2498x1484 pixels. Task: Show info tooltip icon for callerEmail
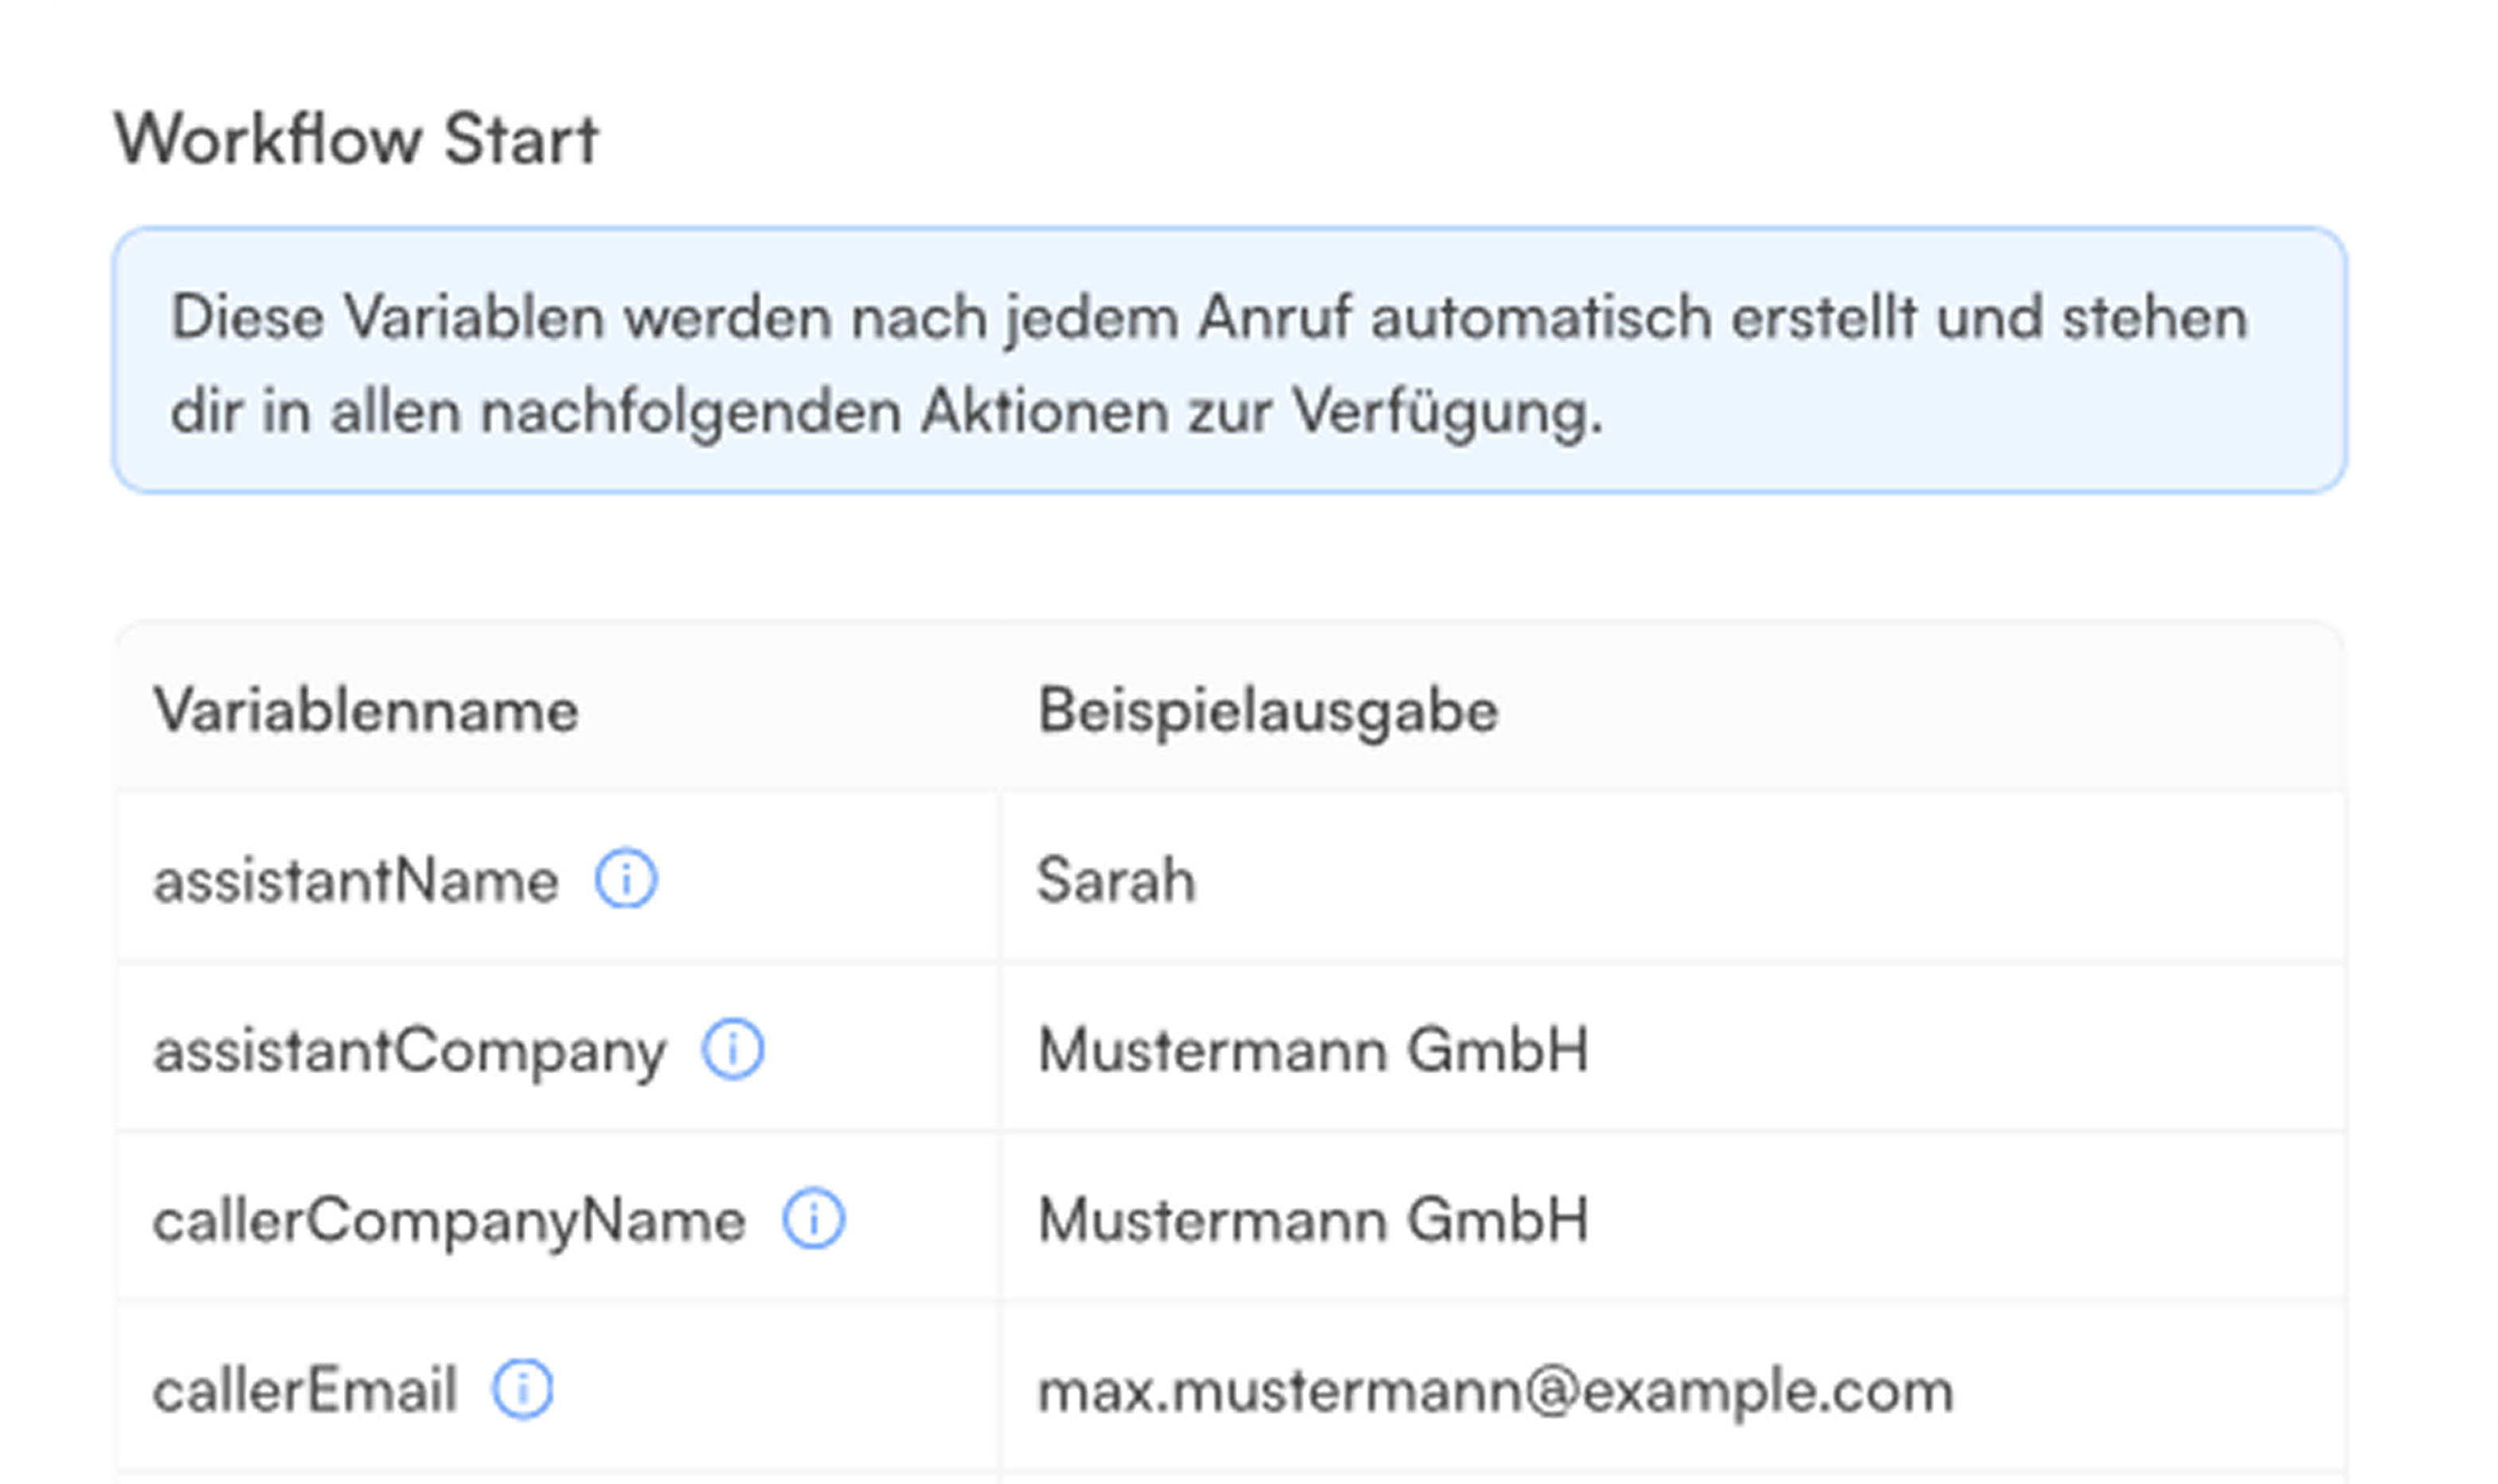pos(522,1389)
